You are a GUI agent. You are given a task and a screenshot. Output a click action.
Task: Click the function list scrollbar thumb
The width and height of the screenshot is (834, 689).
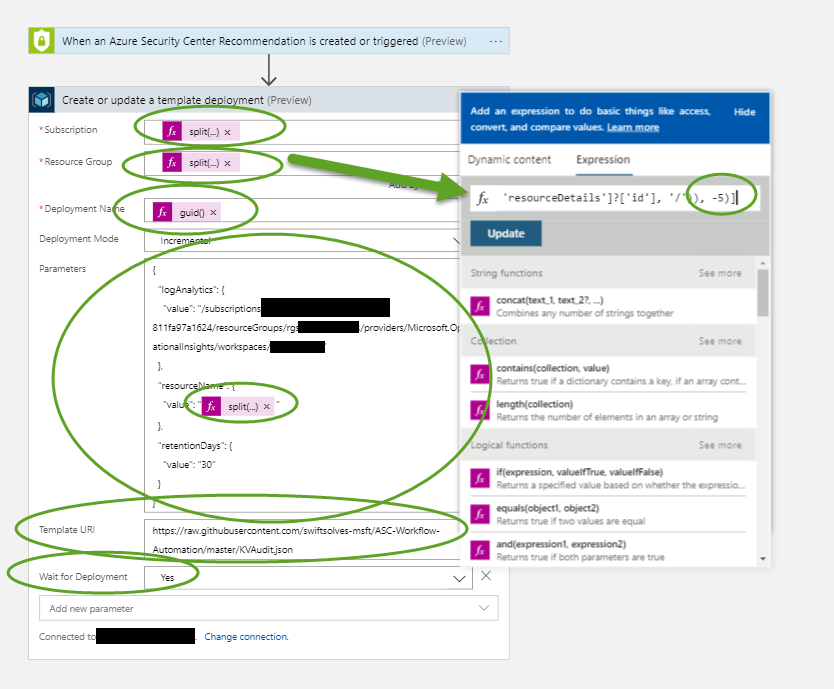point(763,293)
